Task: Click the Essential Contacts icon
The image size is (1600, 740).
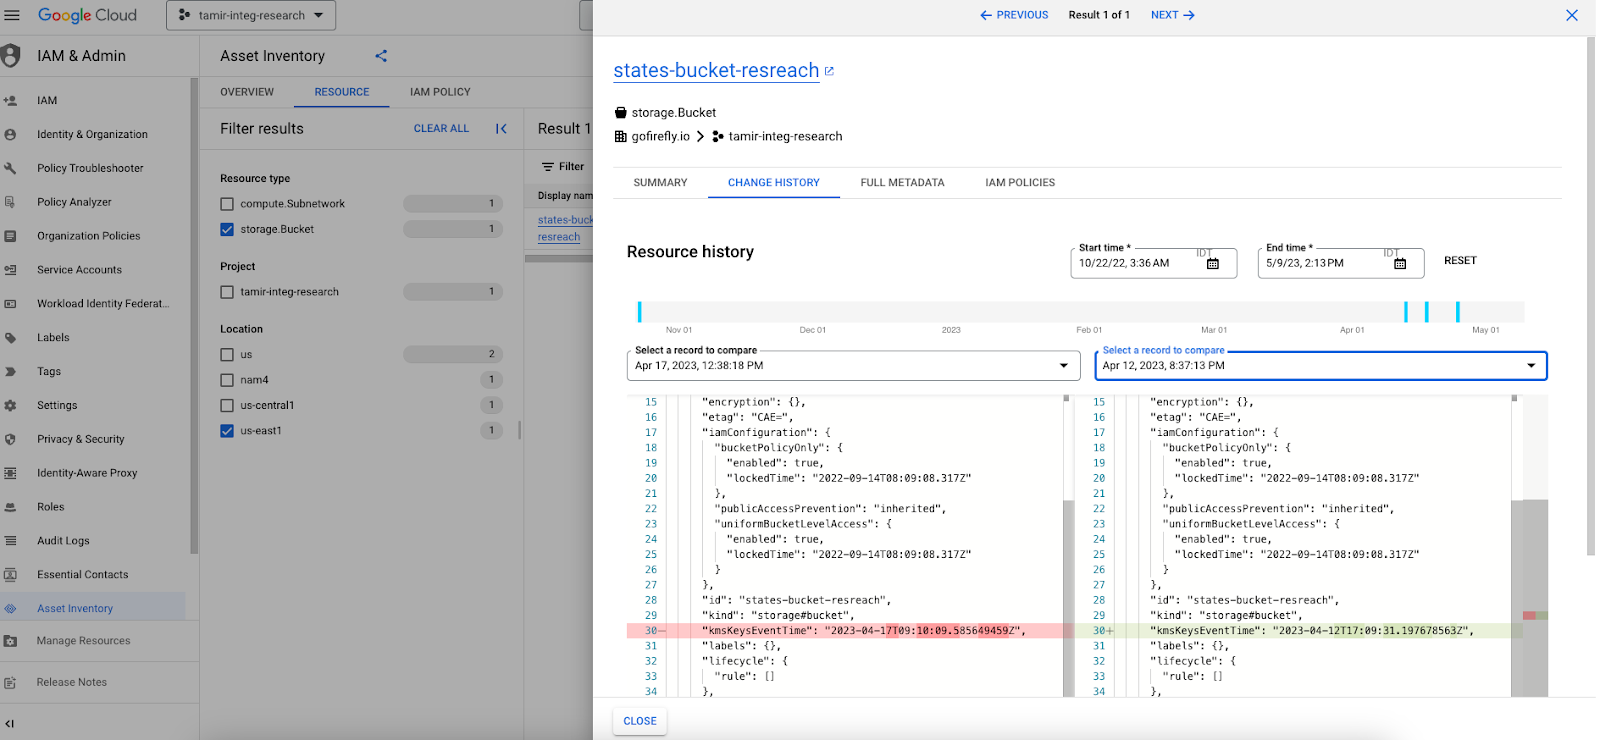Action: coord(10,575)
